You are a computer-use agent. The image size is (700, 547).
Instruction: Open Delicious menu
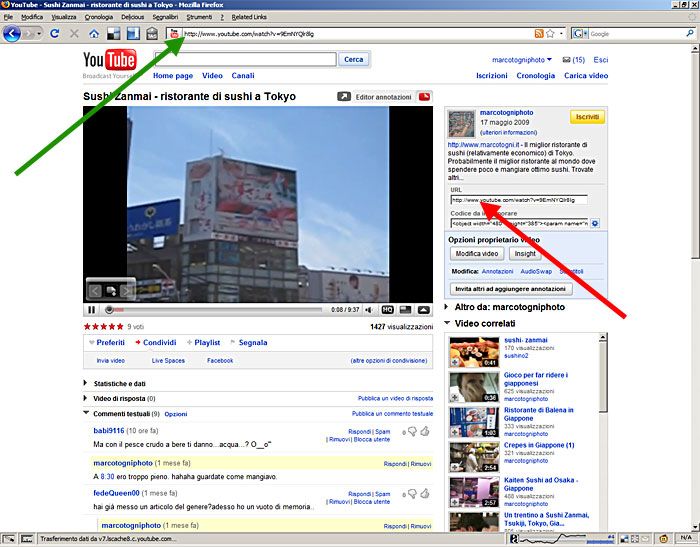[x=133, y=17]
